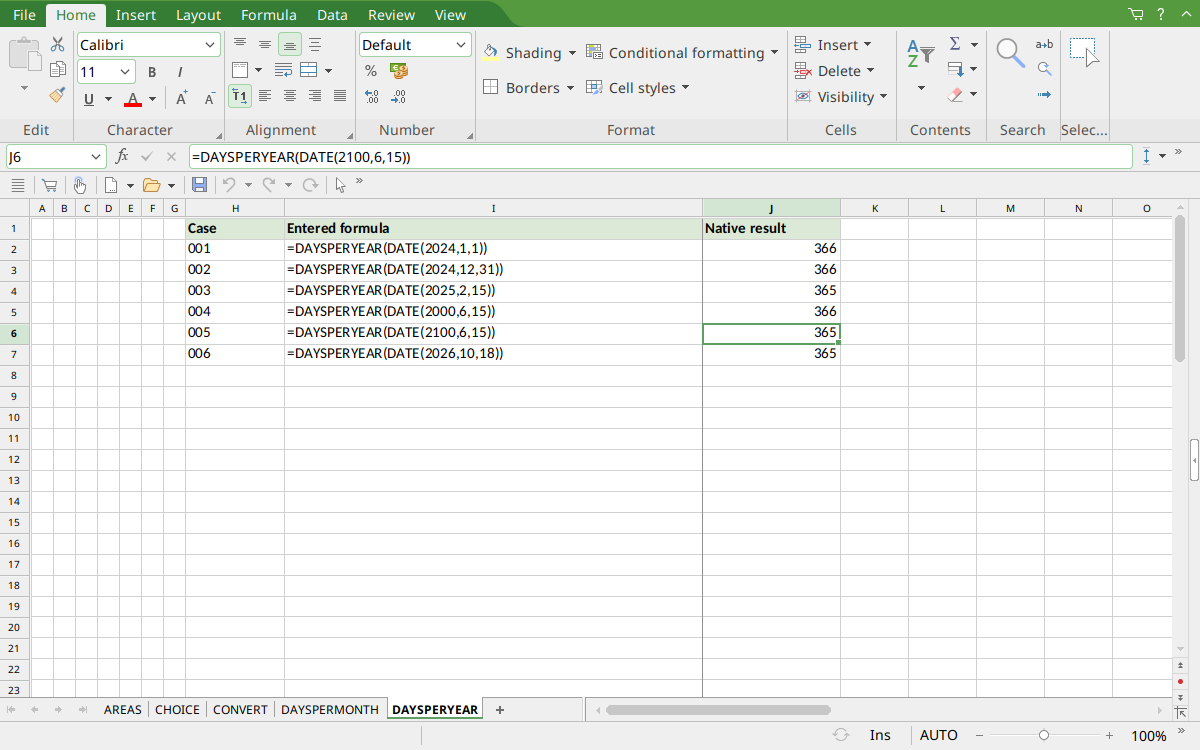The width and height of the screenshot is (1200, 750).
Task: Toggle Underline formatting
Action: coord(89,99)
